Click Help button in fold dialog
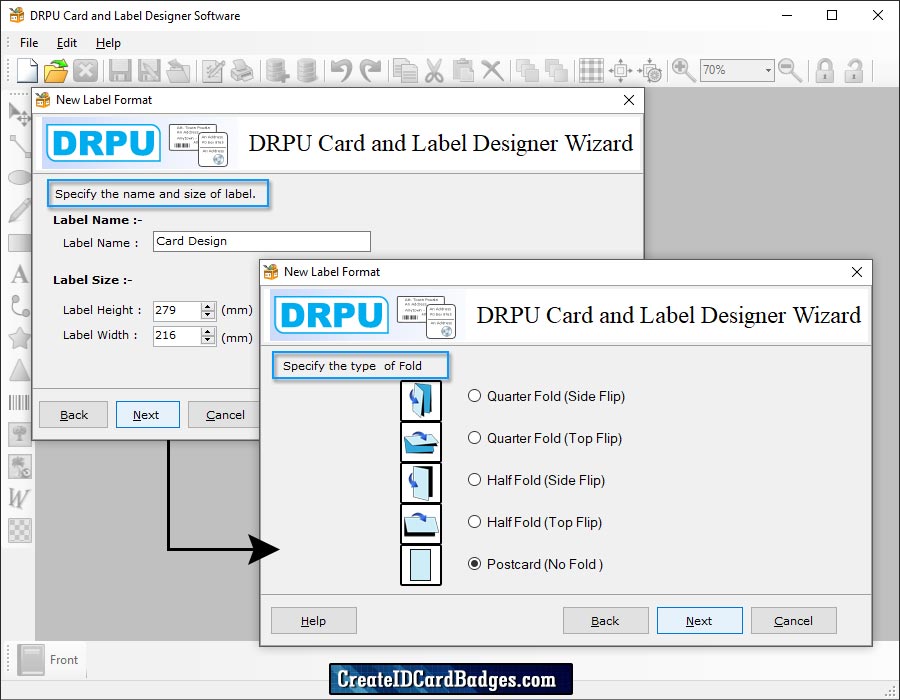Viewport: 900px width, 700px height. (x=313, y=621)
